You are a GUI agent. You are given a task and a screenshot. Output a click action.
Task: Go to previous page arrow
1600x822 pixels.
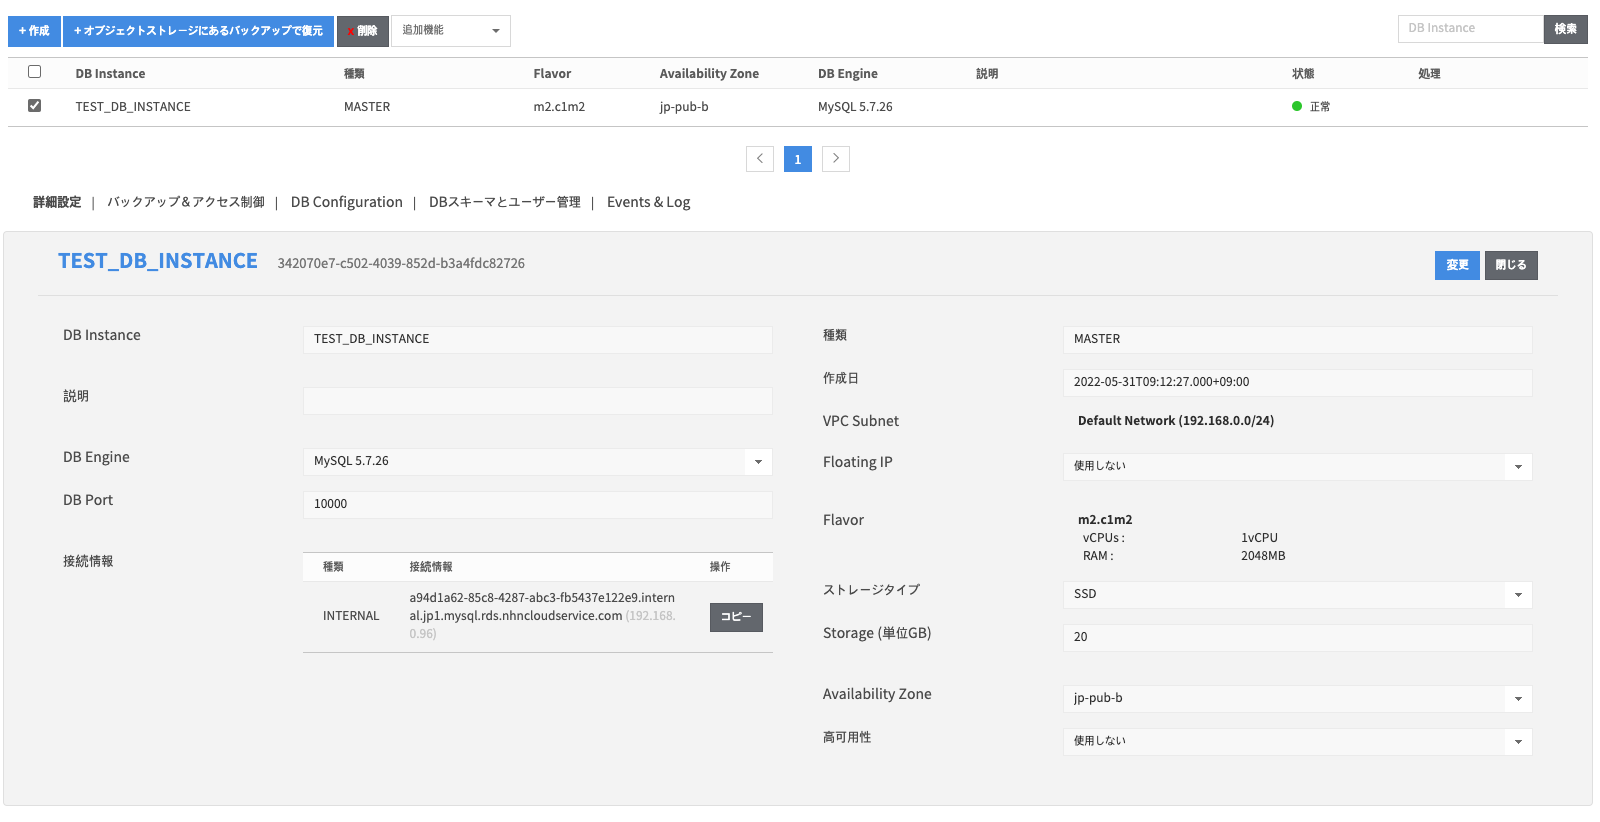pyautogui.click(x=760, y=159)
